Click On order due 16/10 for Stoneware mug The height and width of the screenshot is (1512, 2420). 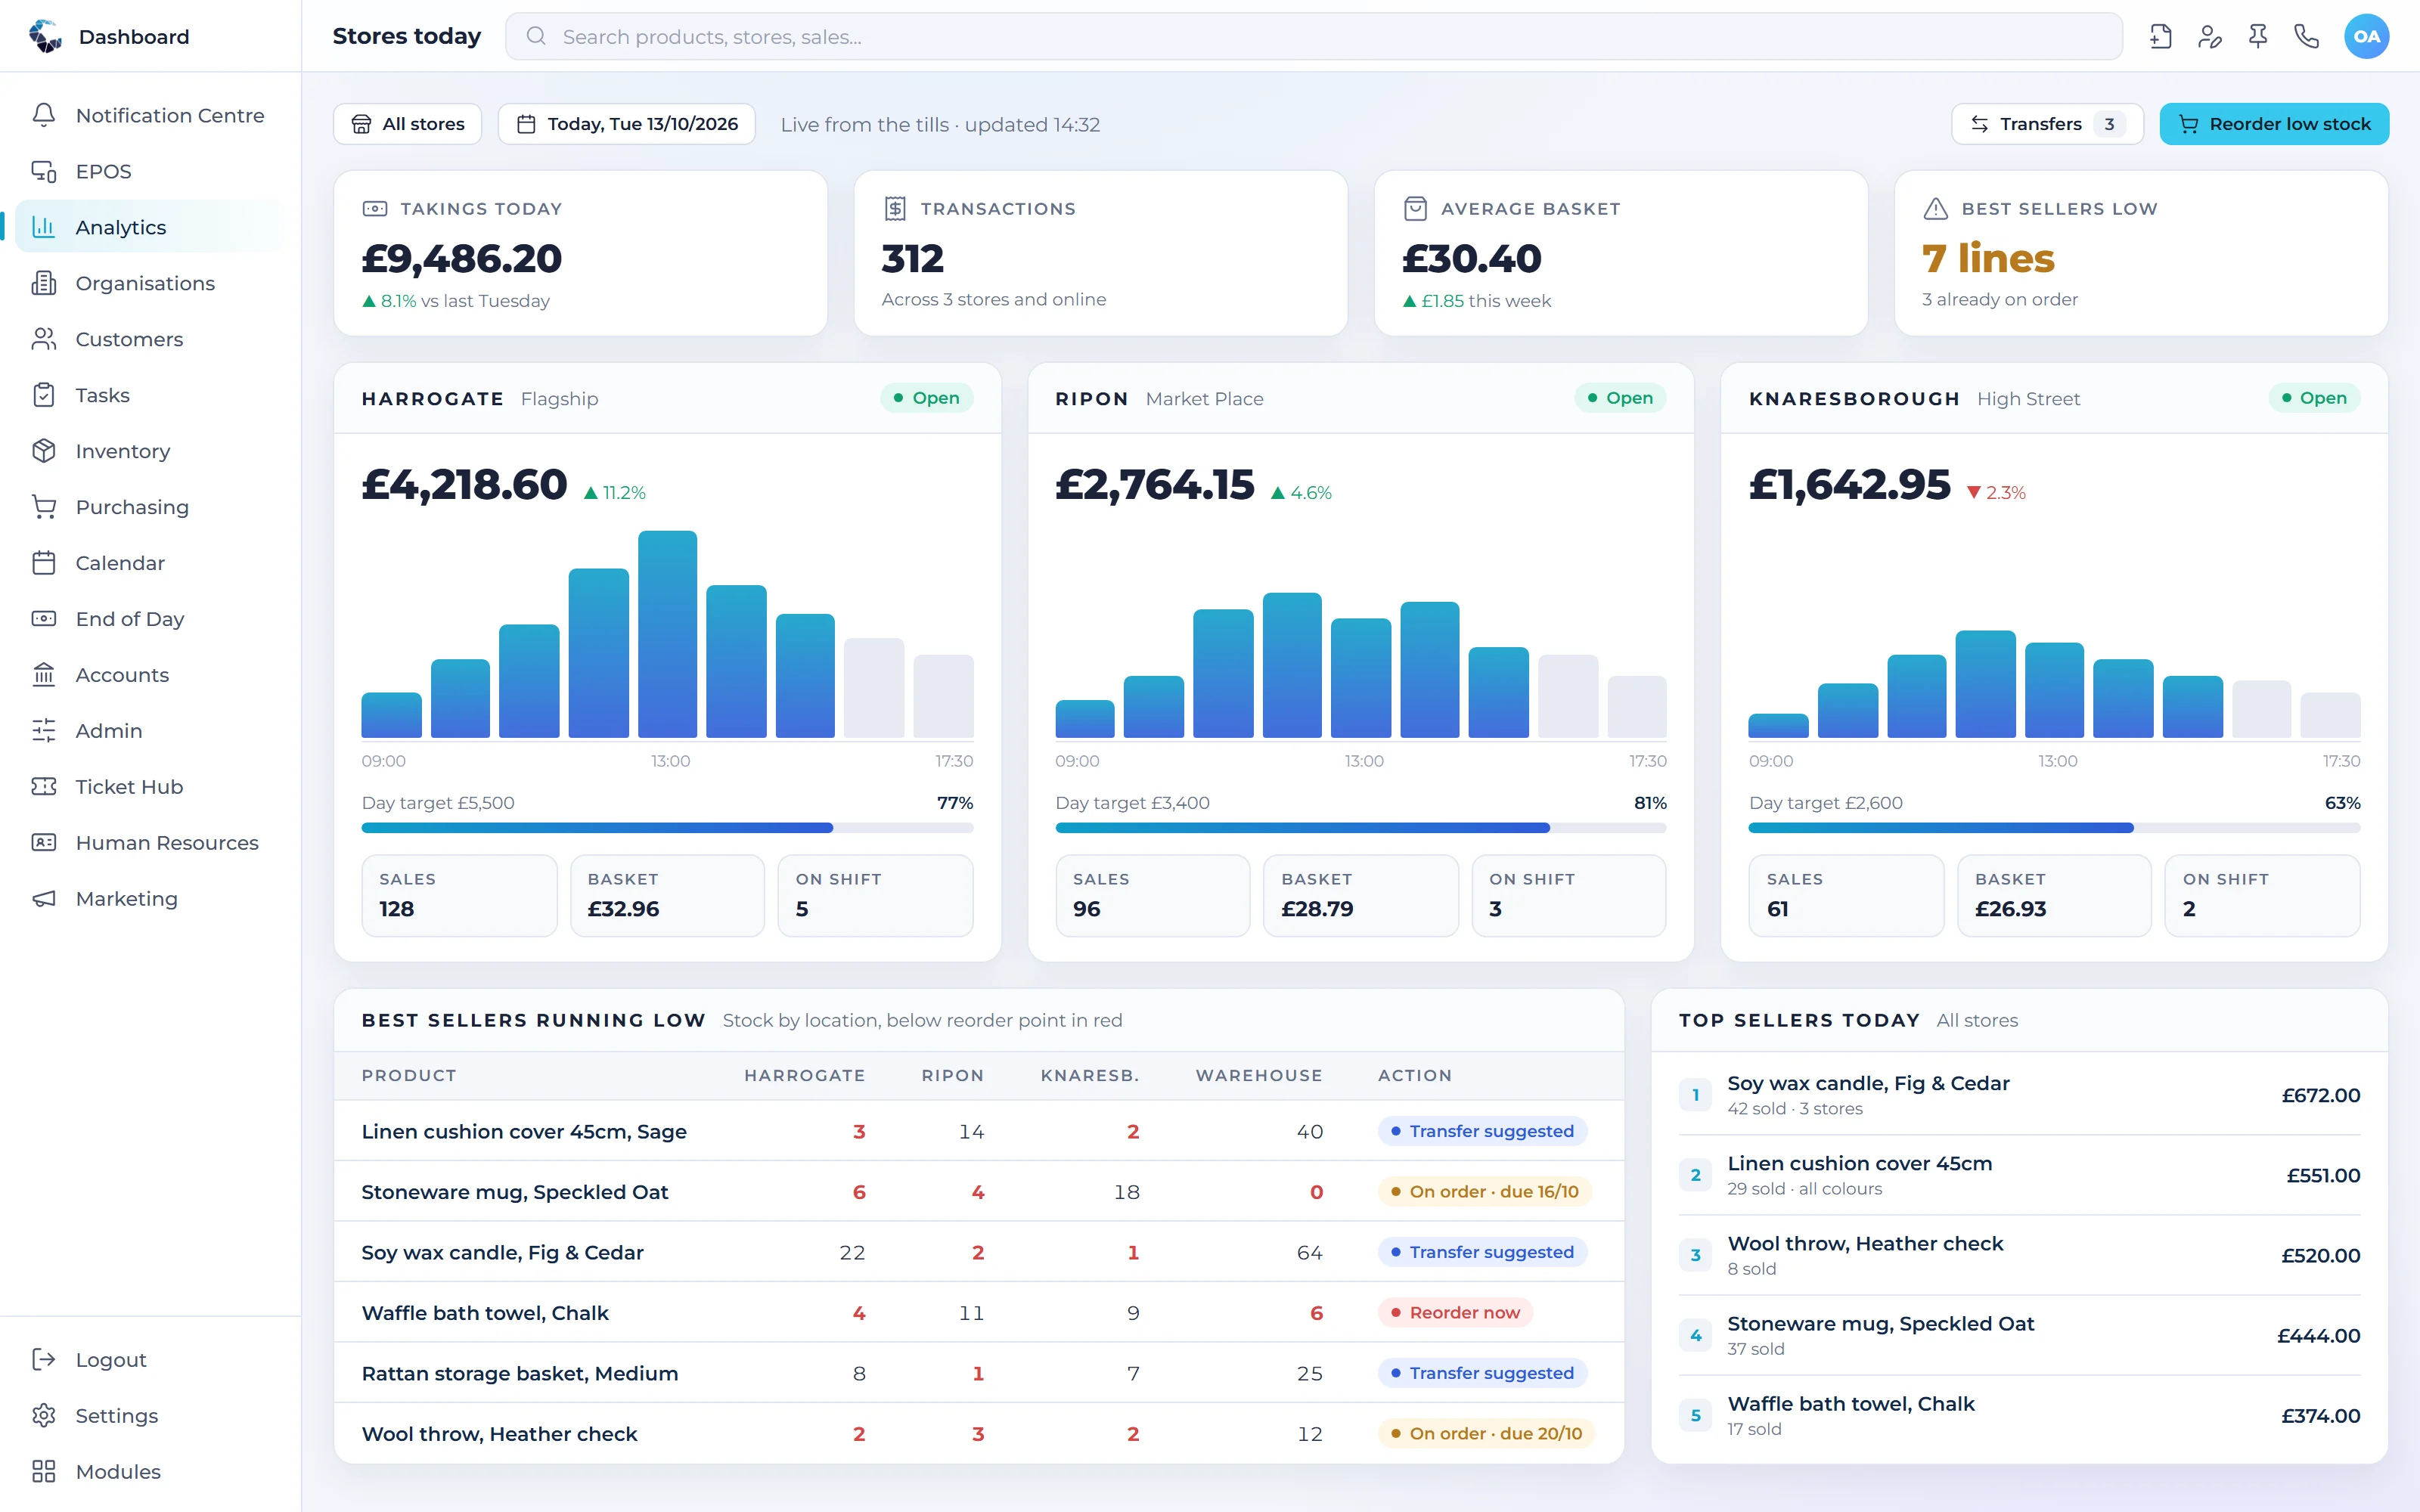click(x=1485, y=1191)
